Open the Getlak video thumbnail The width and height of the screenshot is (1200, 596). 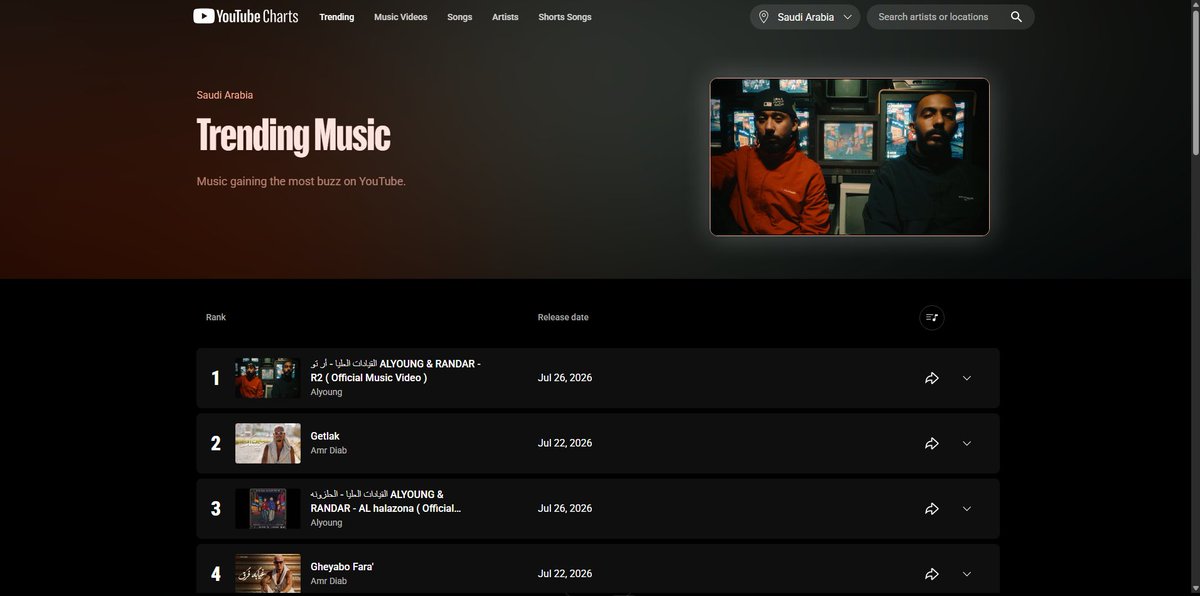click(x=268, y=443)
